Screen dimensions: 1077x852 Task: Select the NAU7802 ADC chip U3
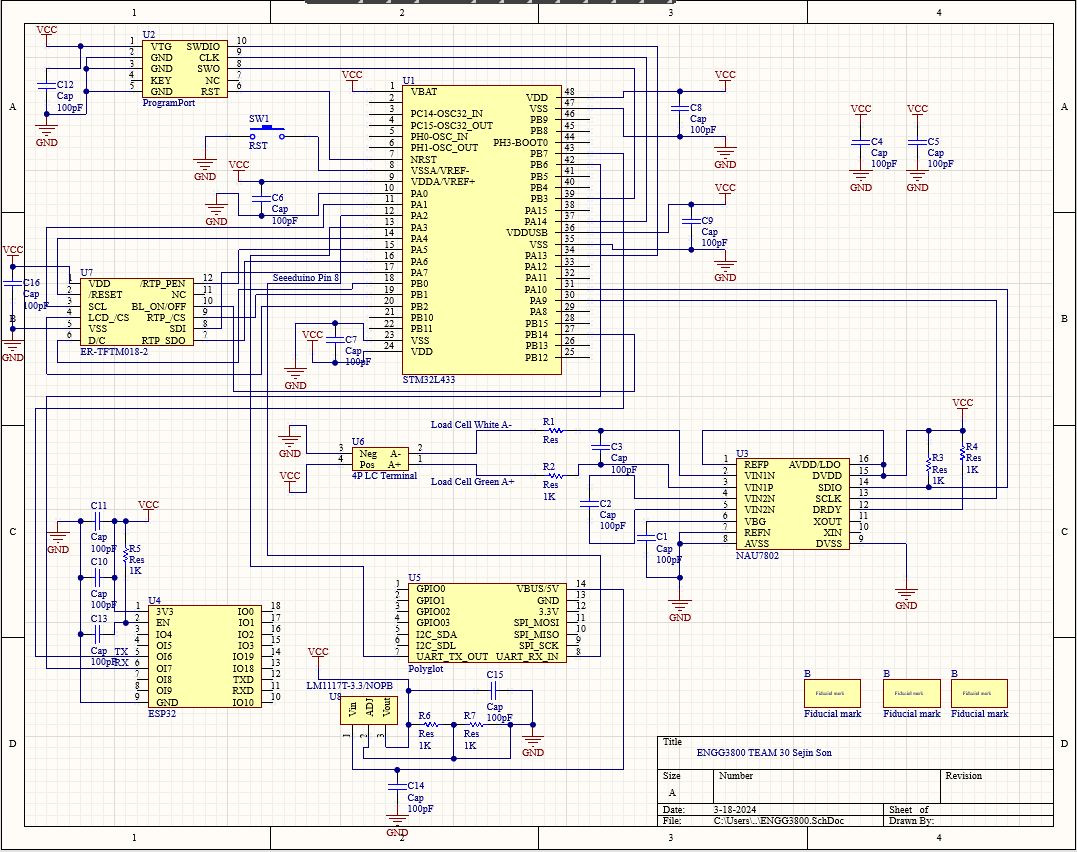pos(790,504)
